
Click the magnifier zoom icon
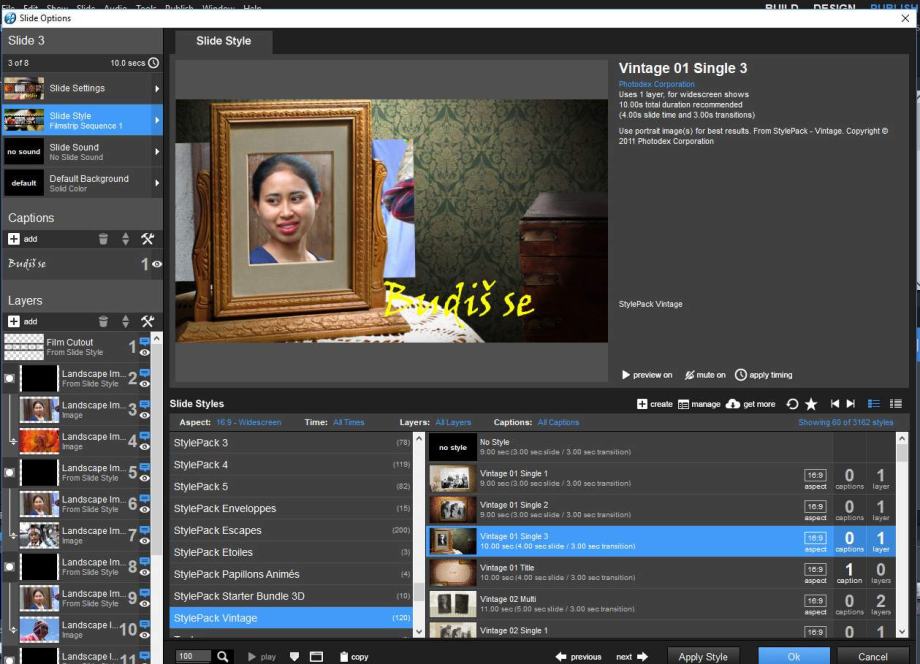(223, 657)
